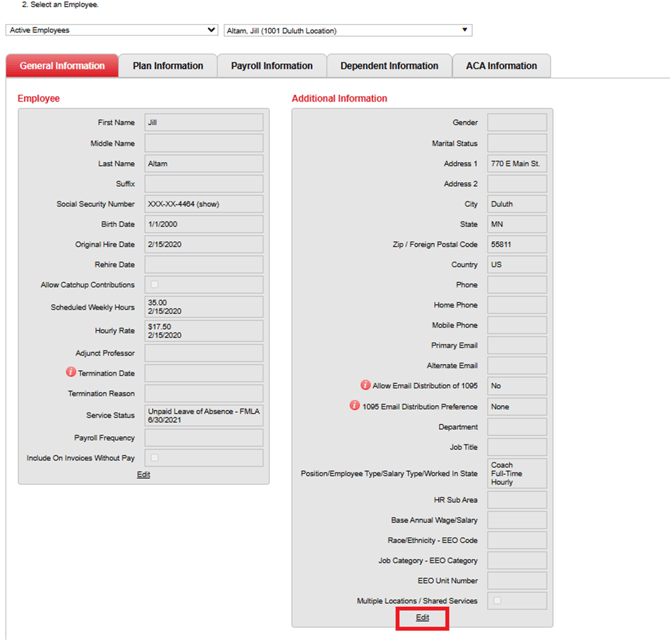670x640 pixels.
Task: Click Edit link under Additional Information
Action: pos(422,618)
